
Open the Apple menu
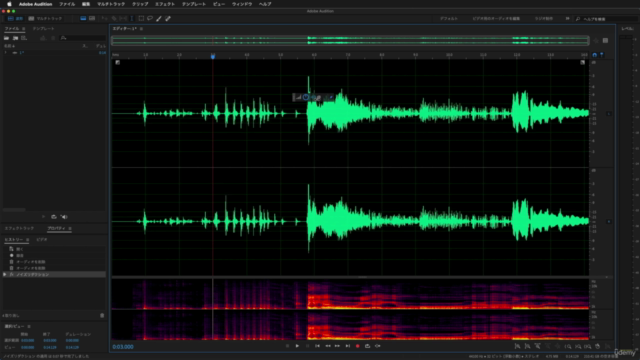click(x=9, y=4)
